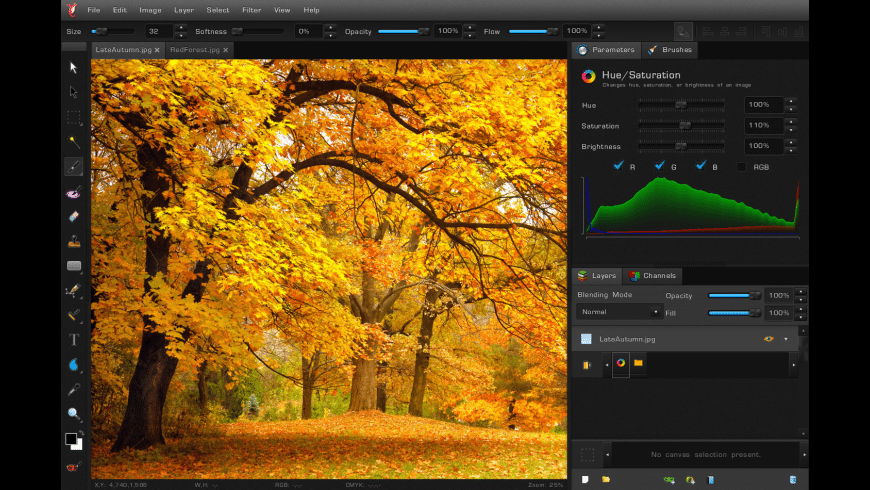
Task: Click the trash icon in Layers panel
Action: (x=792, y=480)
